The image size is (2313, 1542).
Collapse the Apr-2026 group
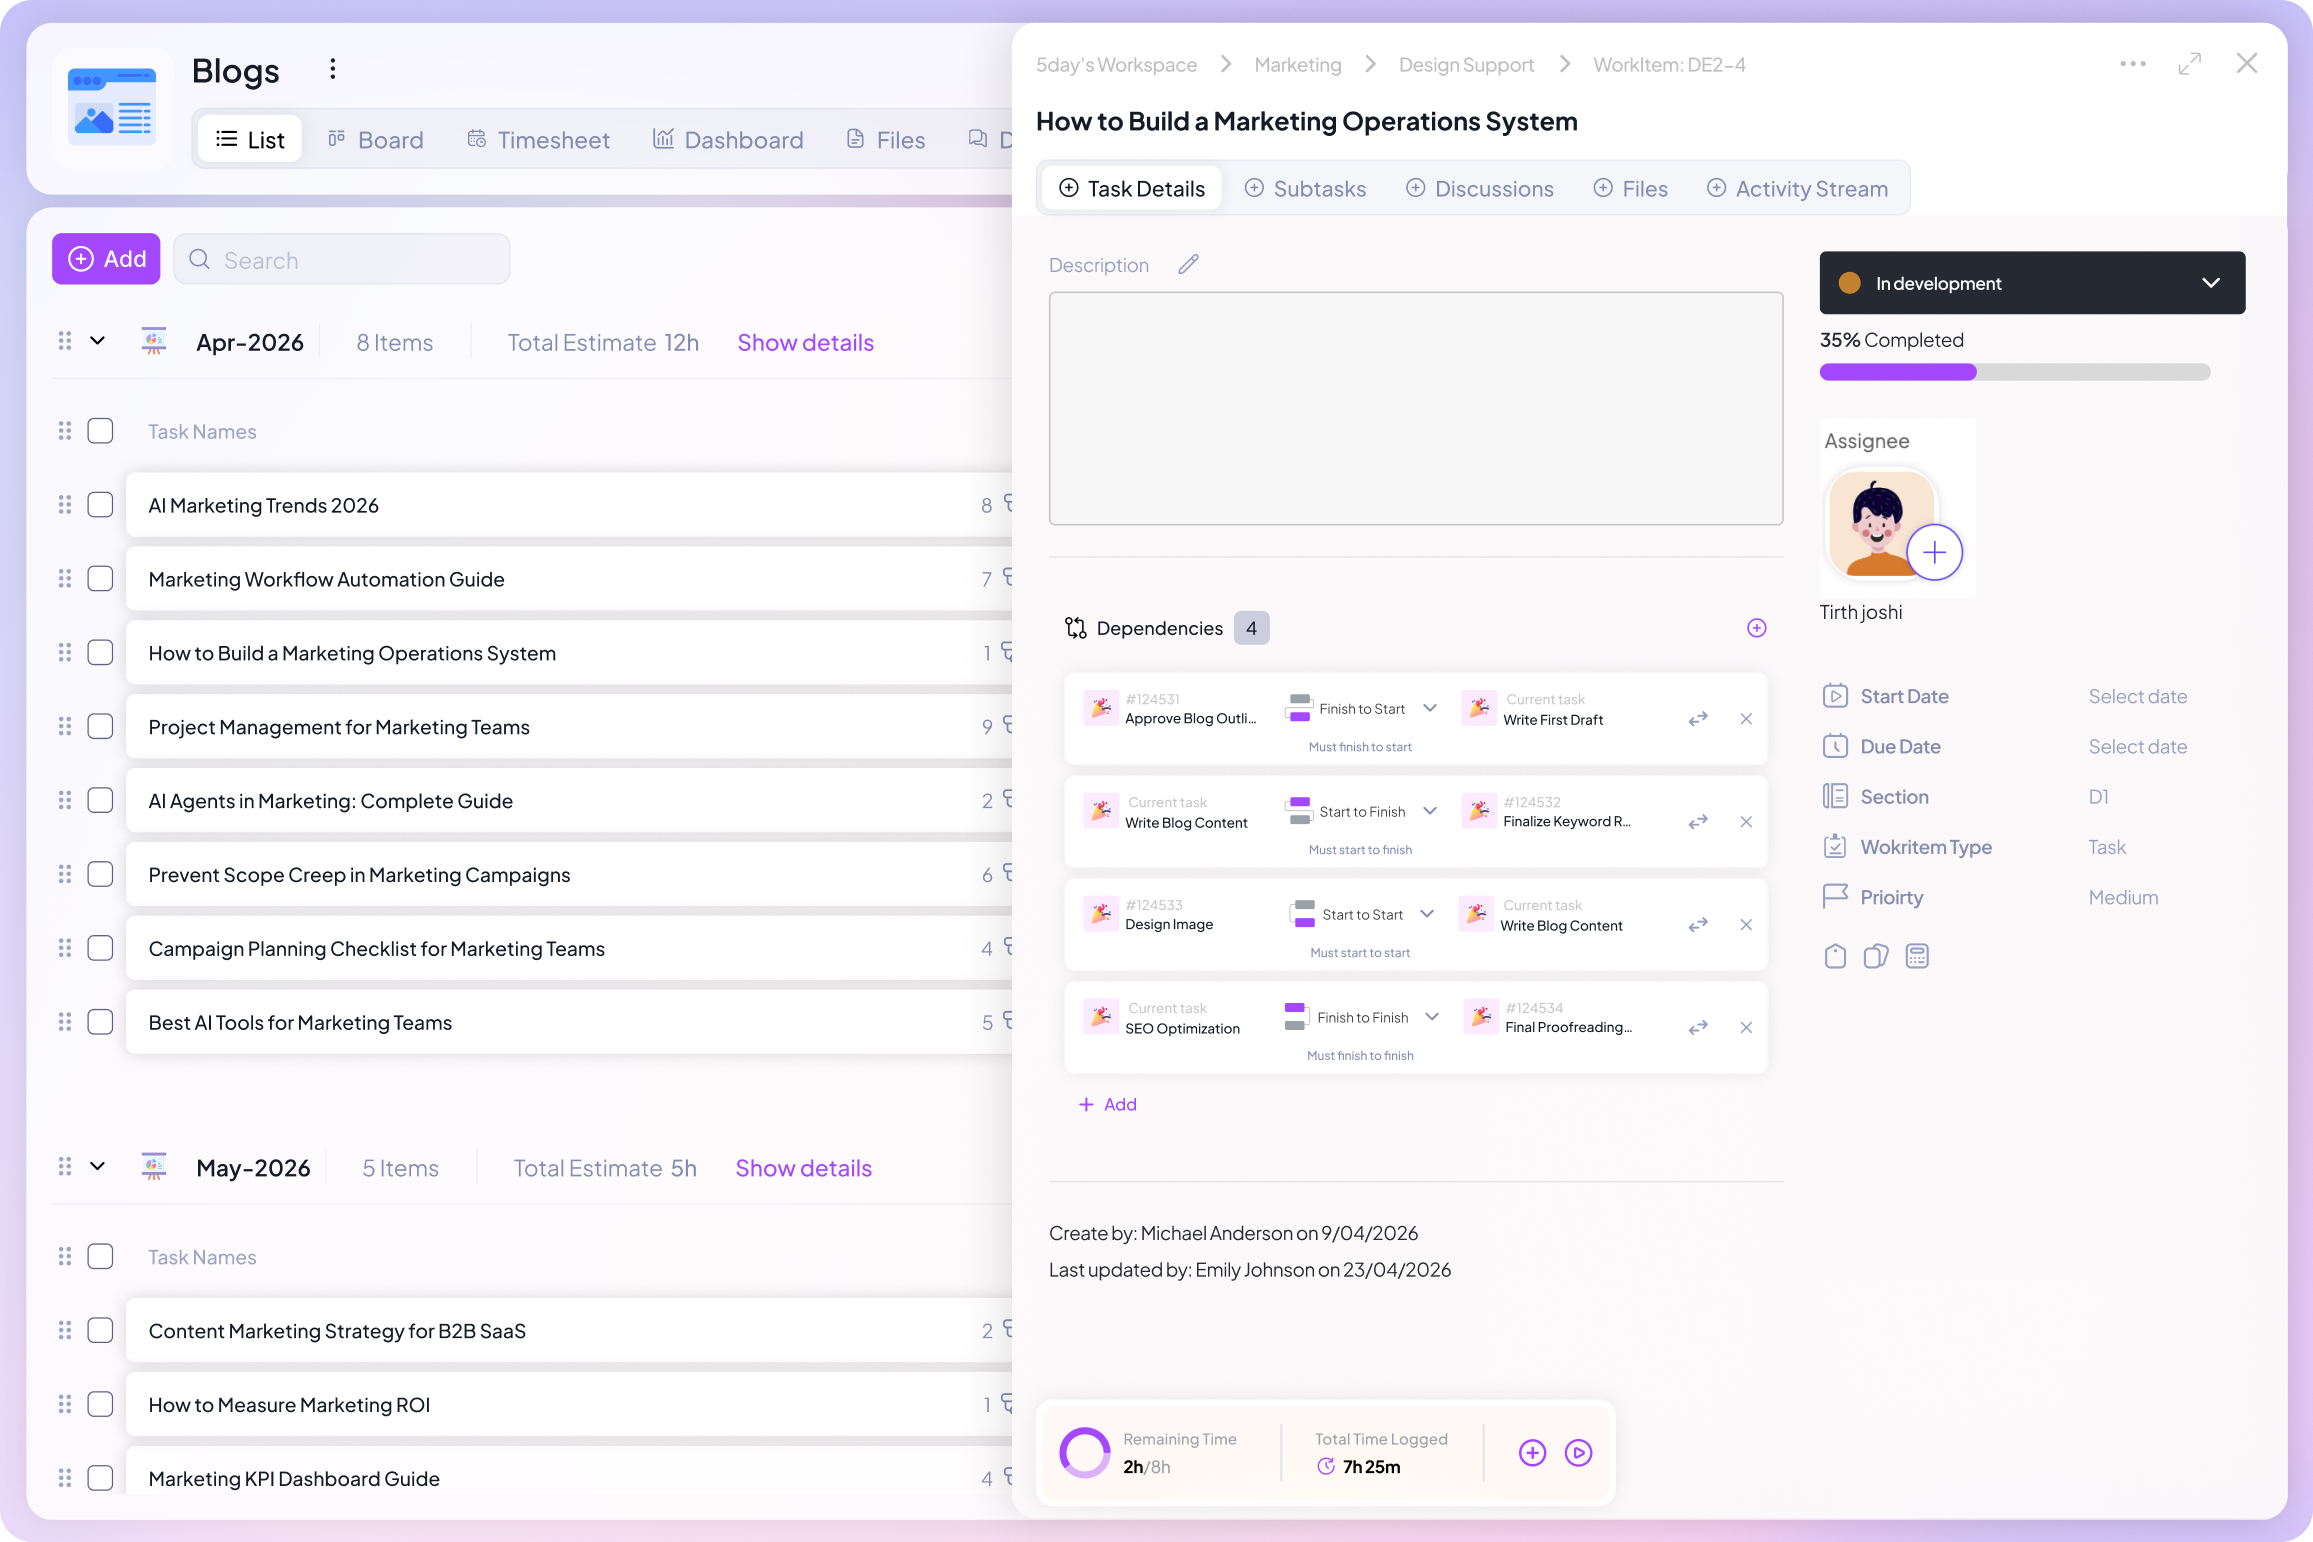[97, 341]
